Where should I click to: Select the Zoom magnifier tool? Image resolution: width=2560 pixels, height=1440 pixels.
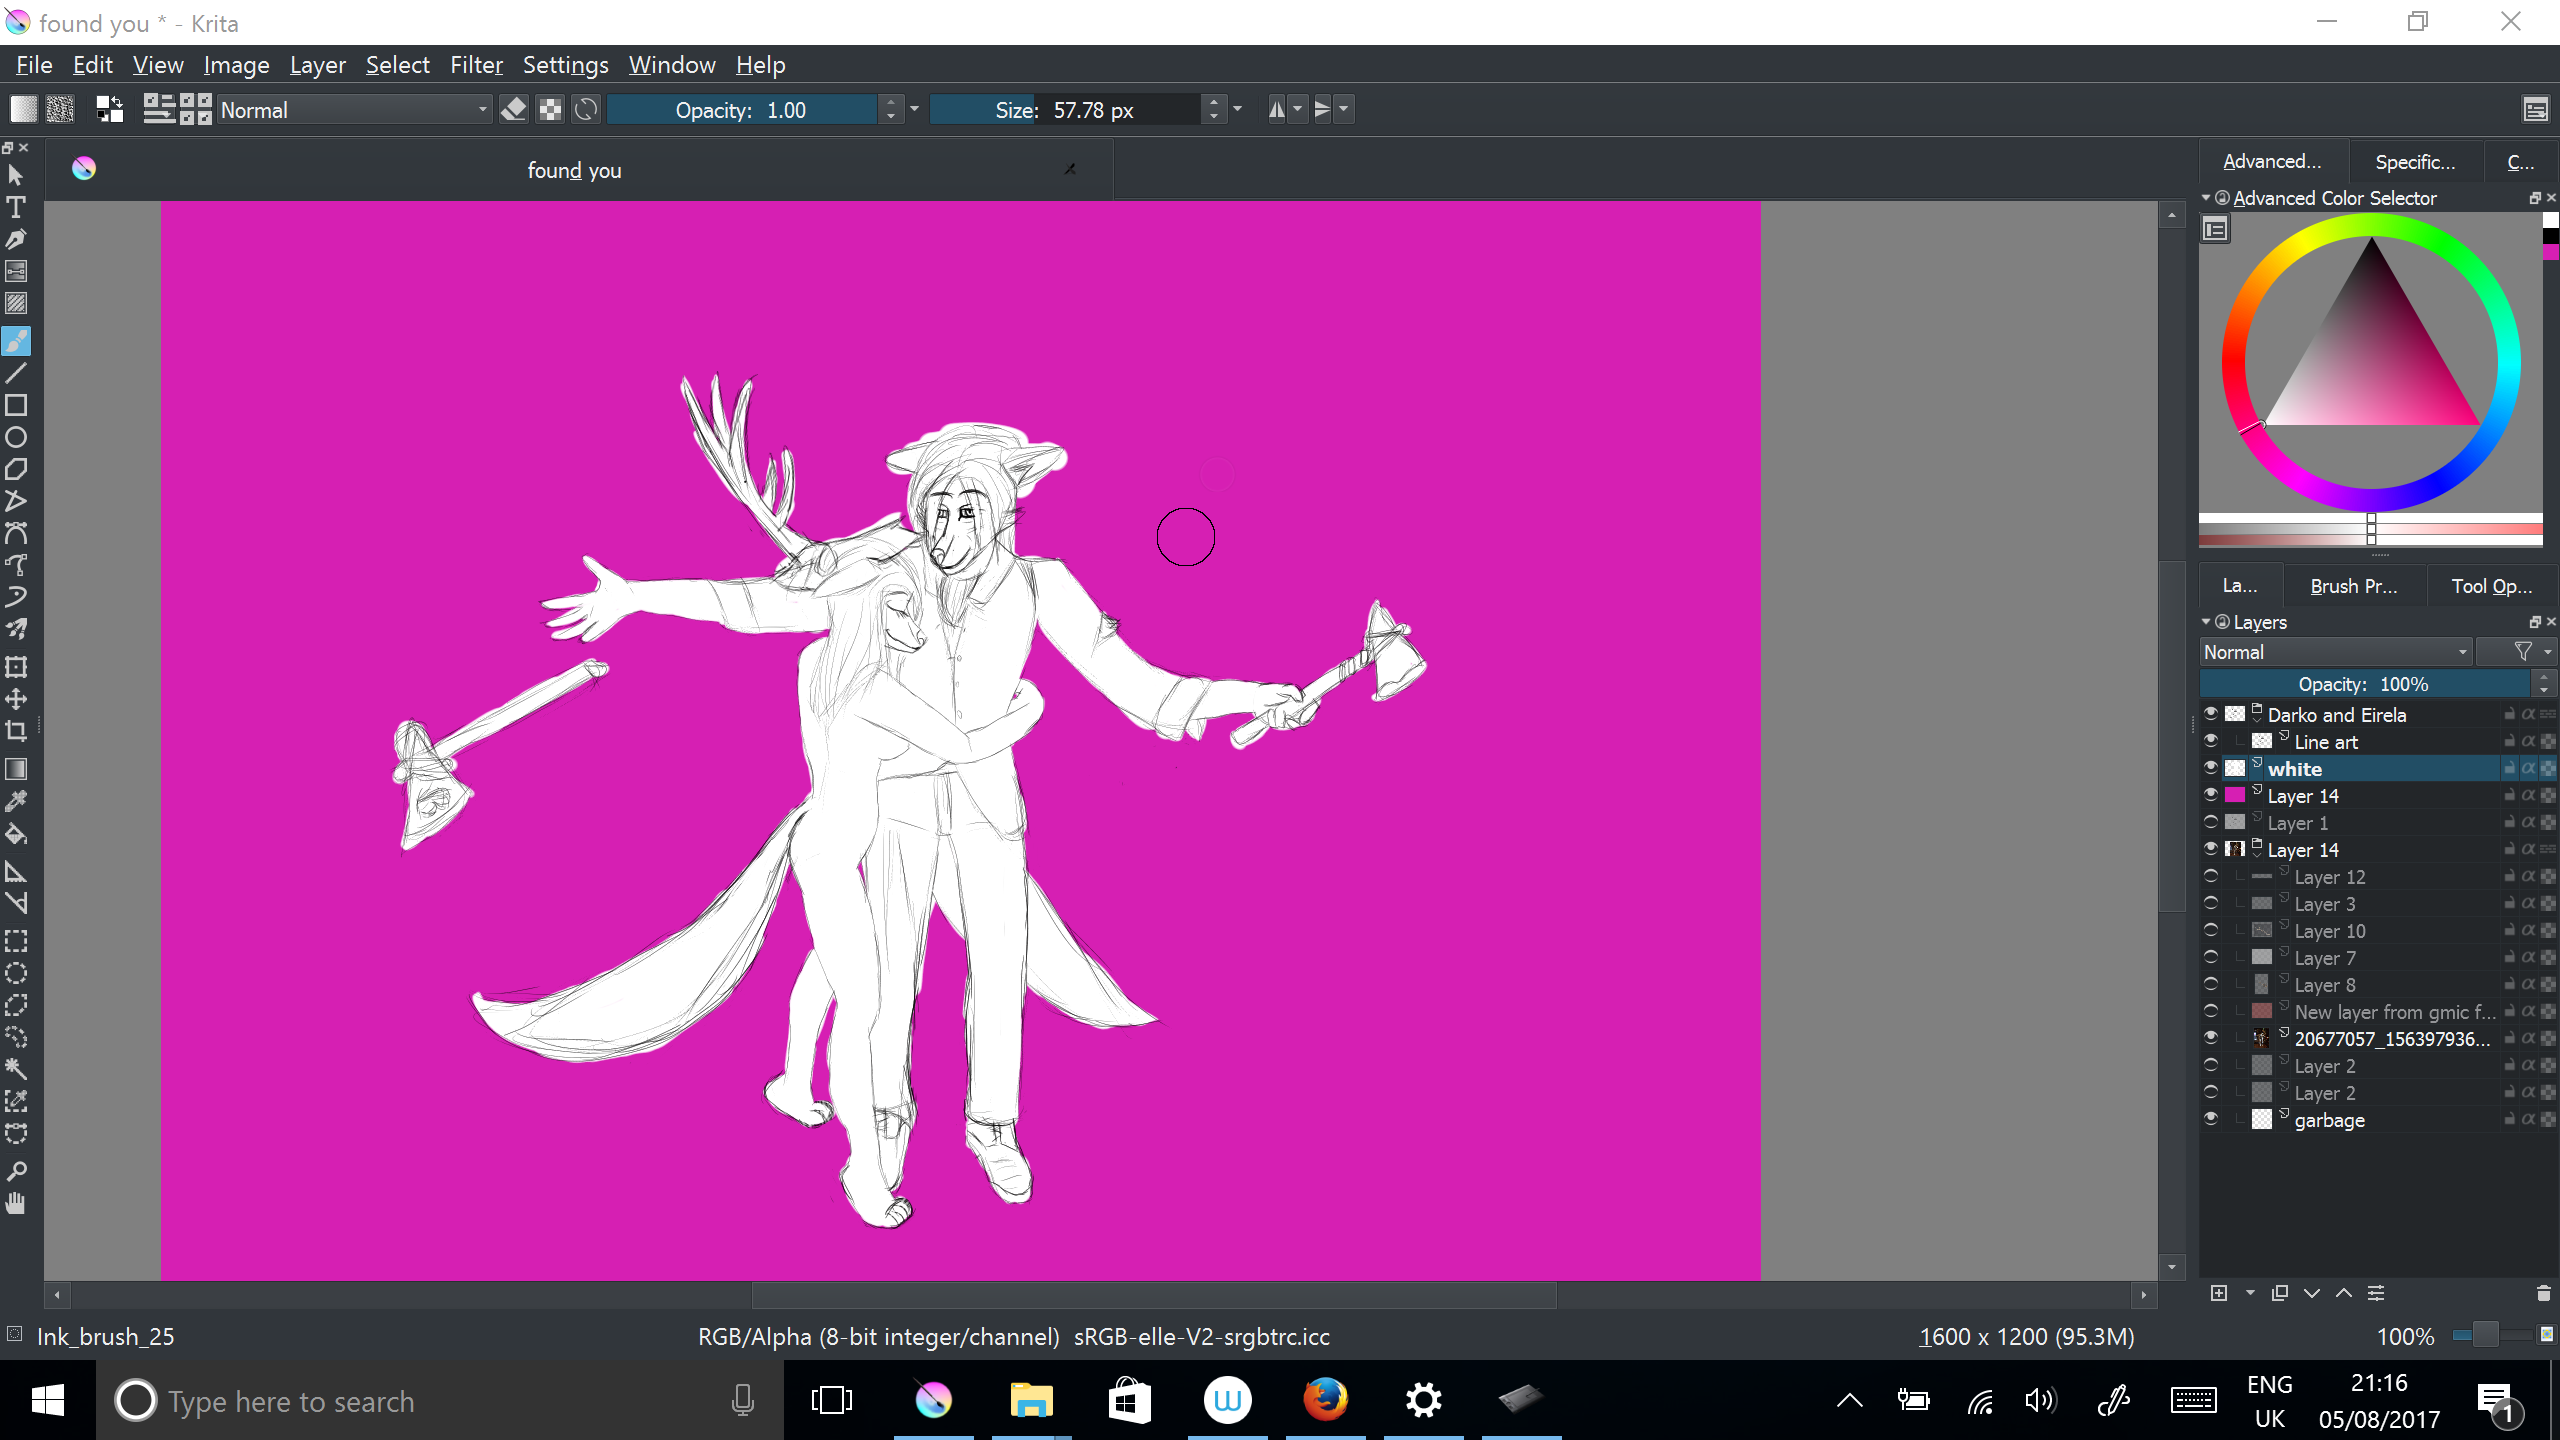(16, 1171)
